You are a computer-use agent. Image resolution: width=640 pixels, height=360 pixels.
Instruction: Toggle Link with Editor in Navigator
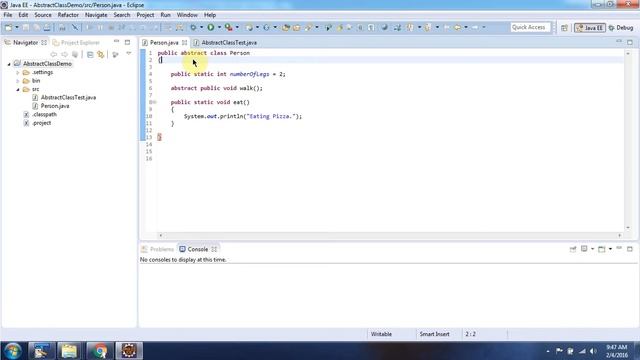click(x=101, y=54)
